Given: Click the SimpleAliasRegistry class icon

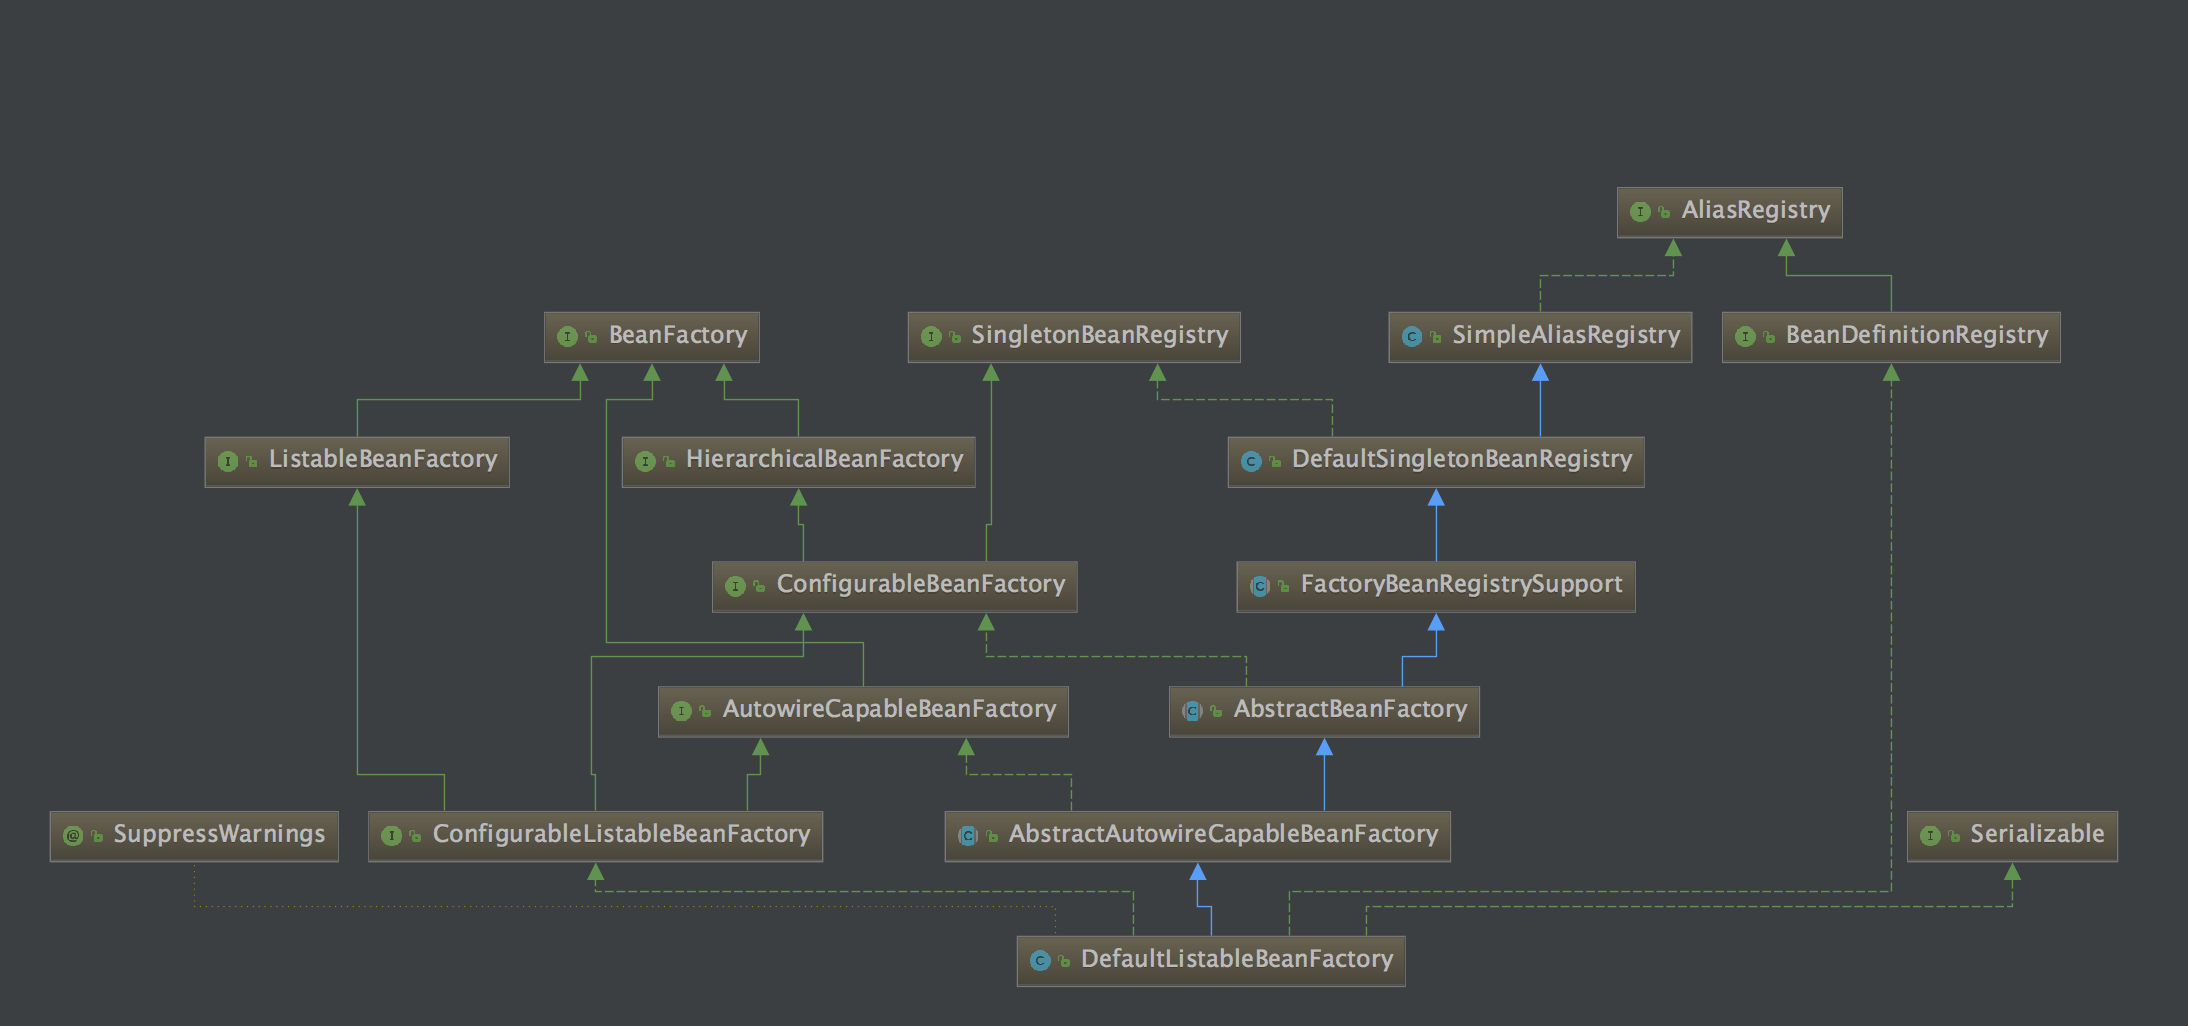Looking at the screenshot, I should [1412, 337].
